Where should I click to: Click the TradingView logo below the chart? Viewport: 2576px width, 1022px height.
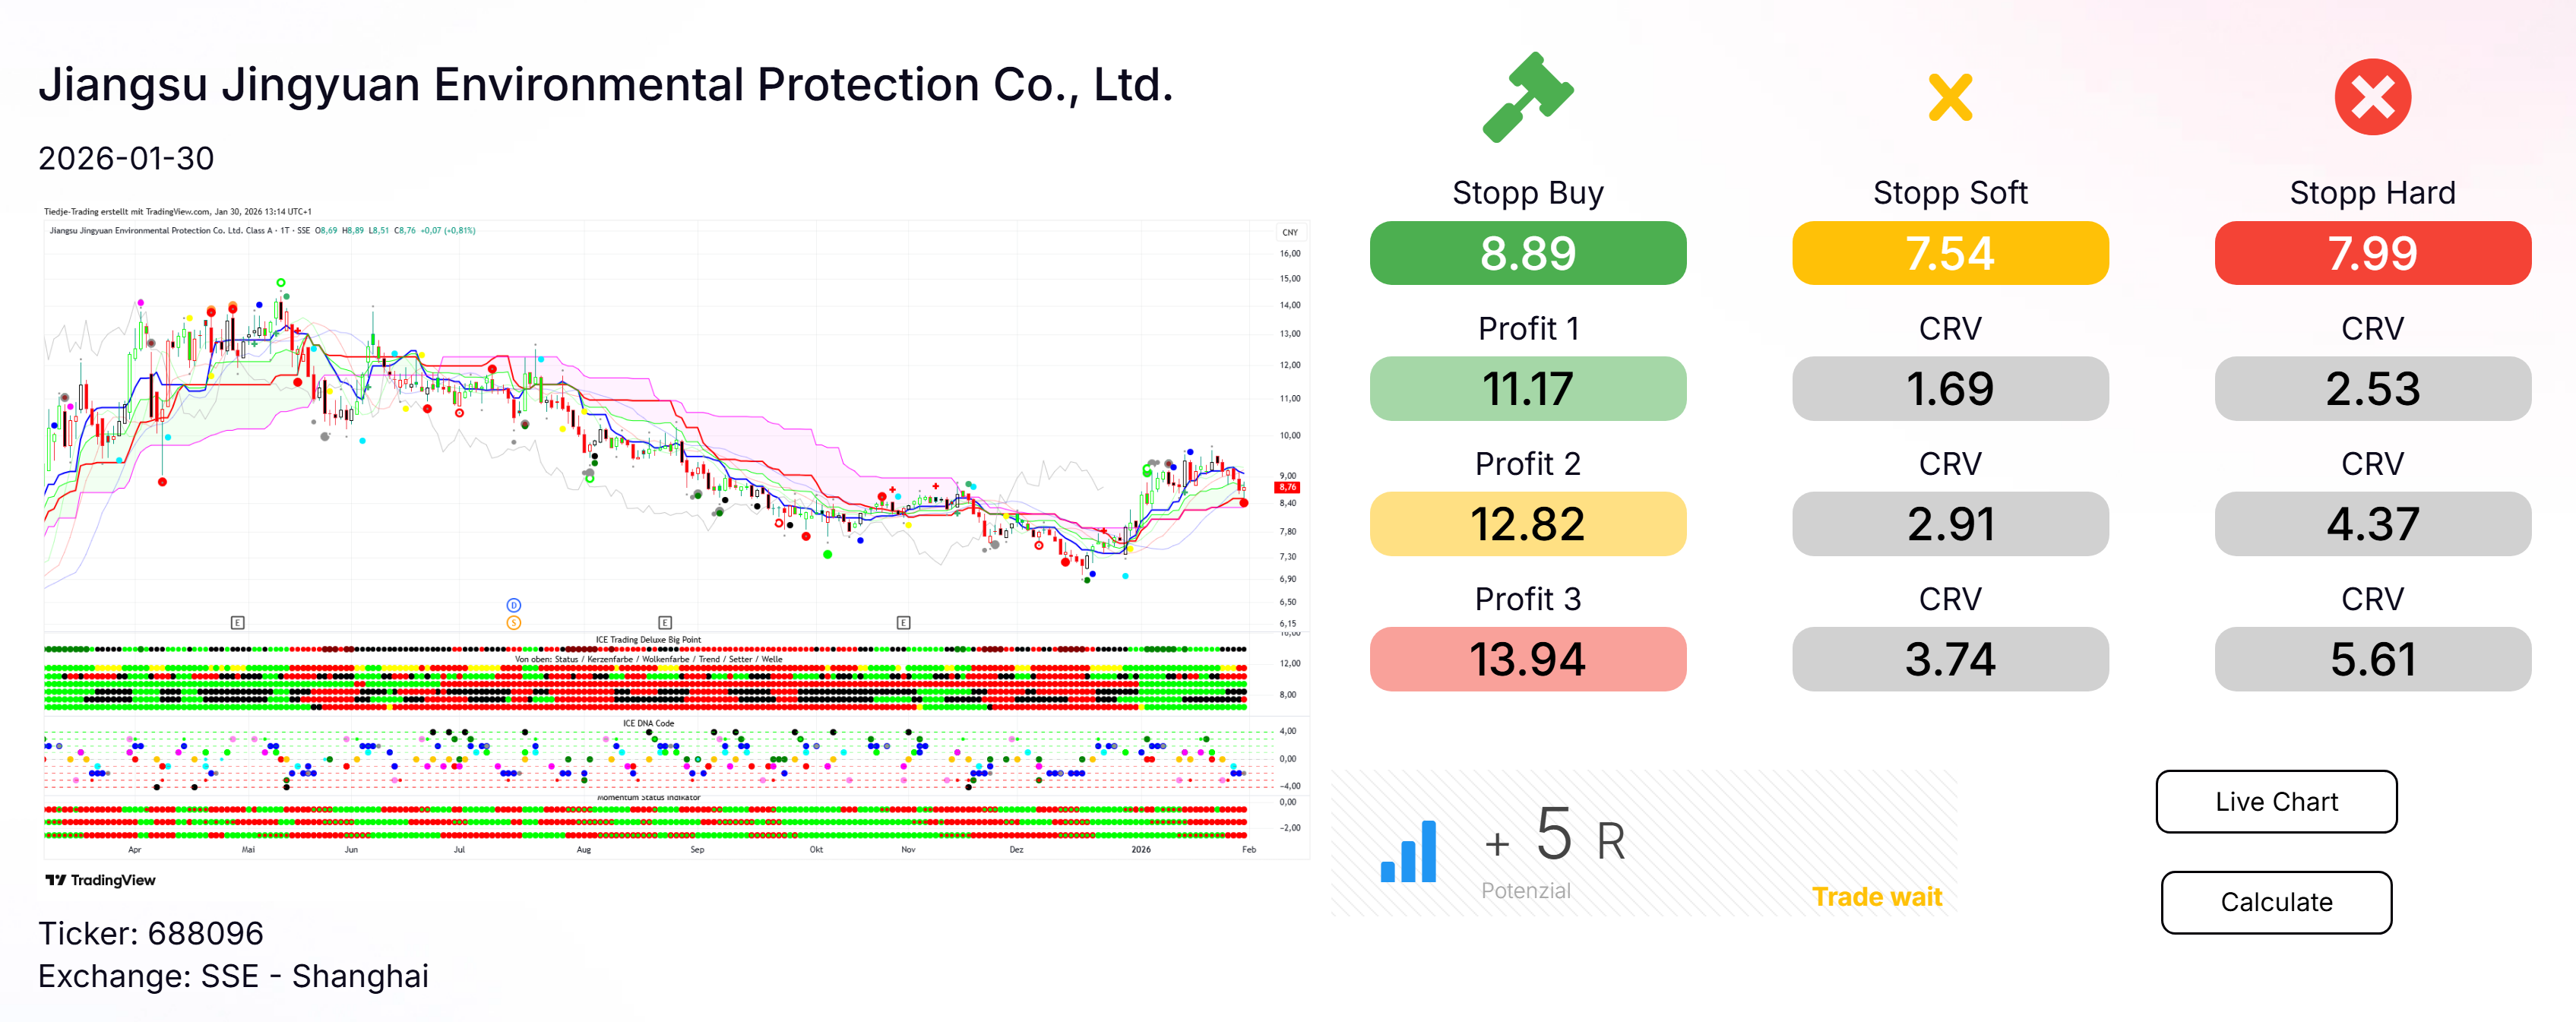pyautogui.click(x=100, y=880)
